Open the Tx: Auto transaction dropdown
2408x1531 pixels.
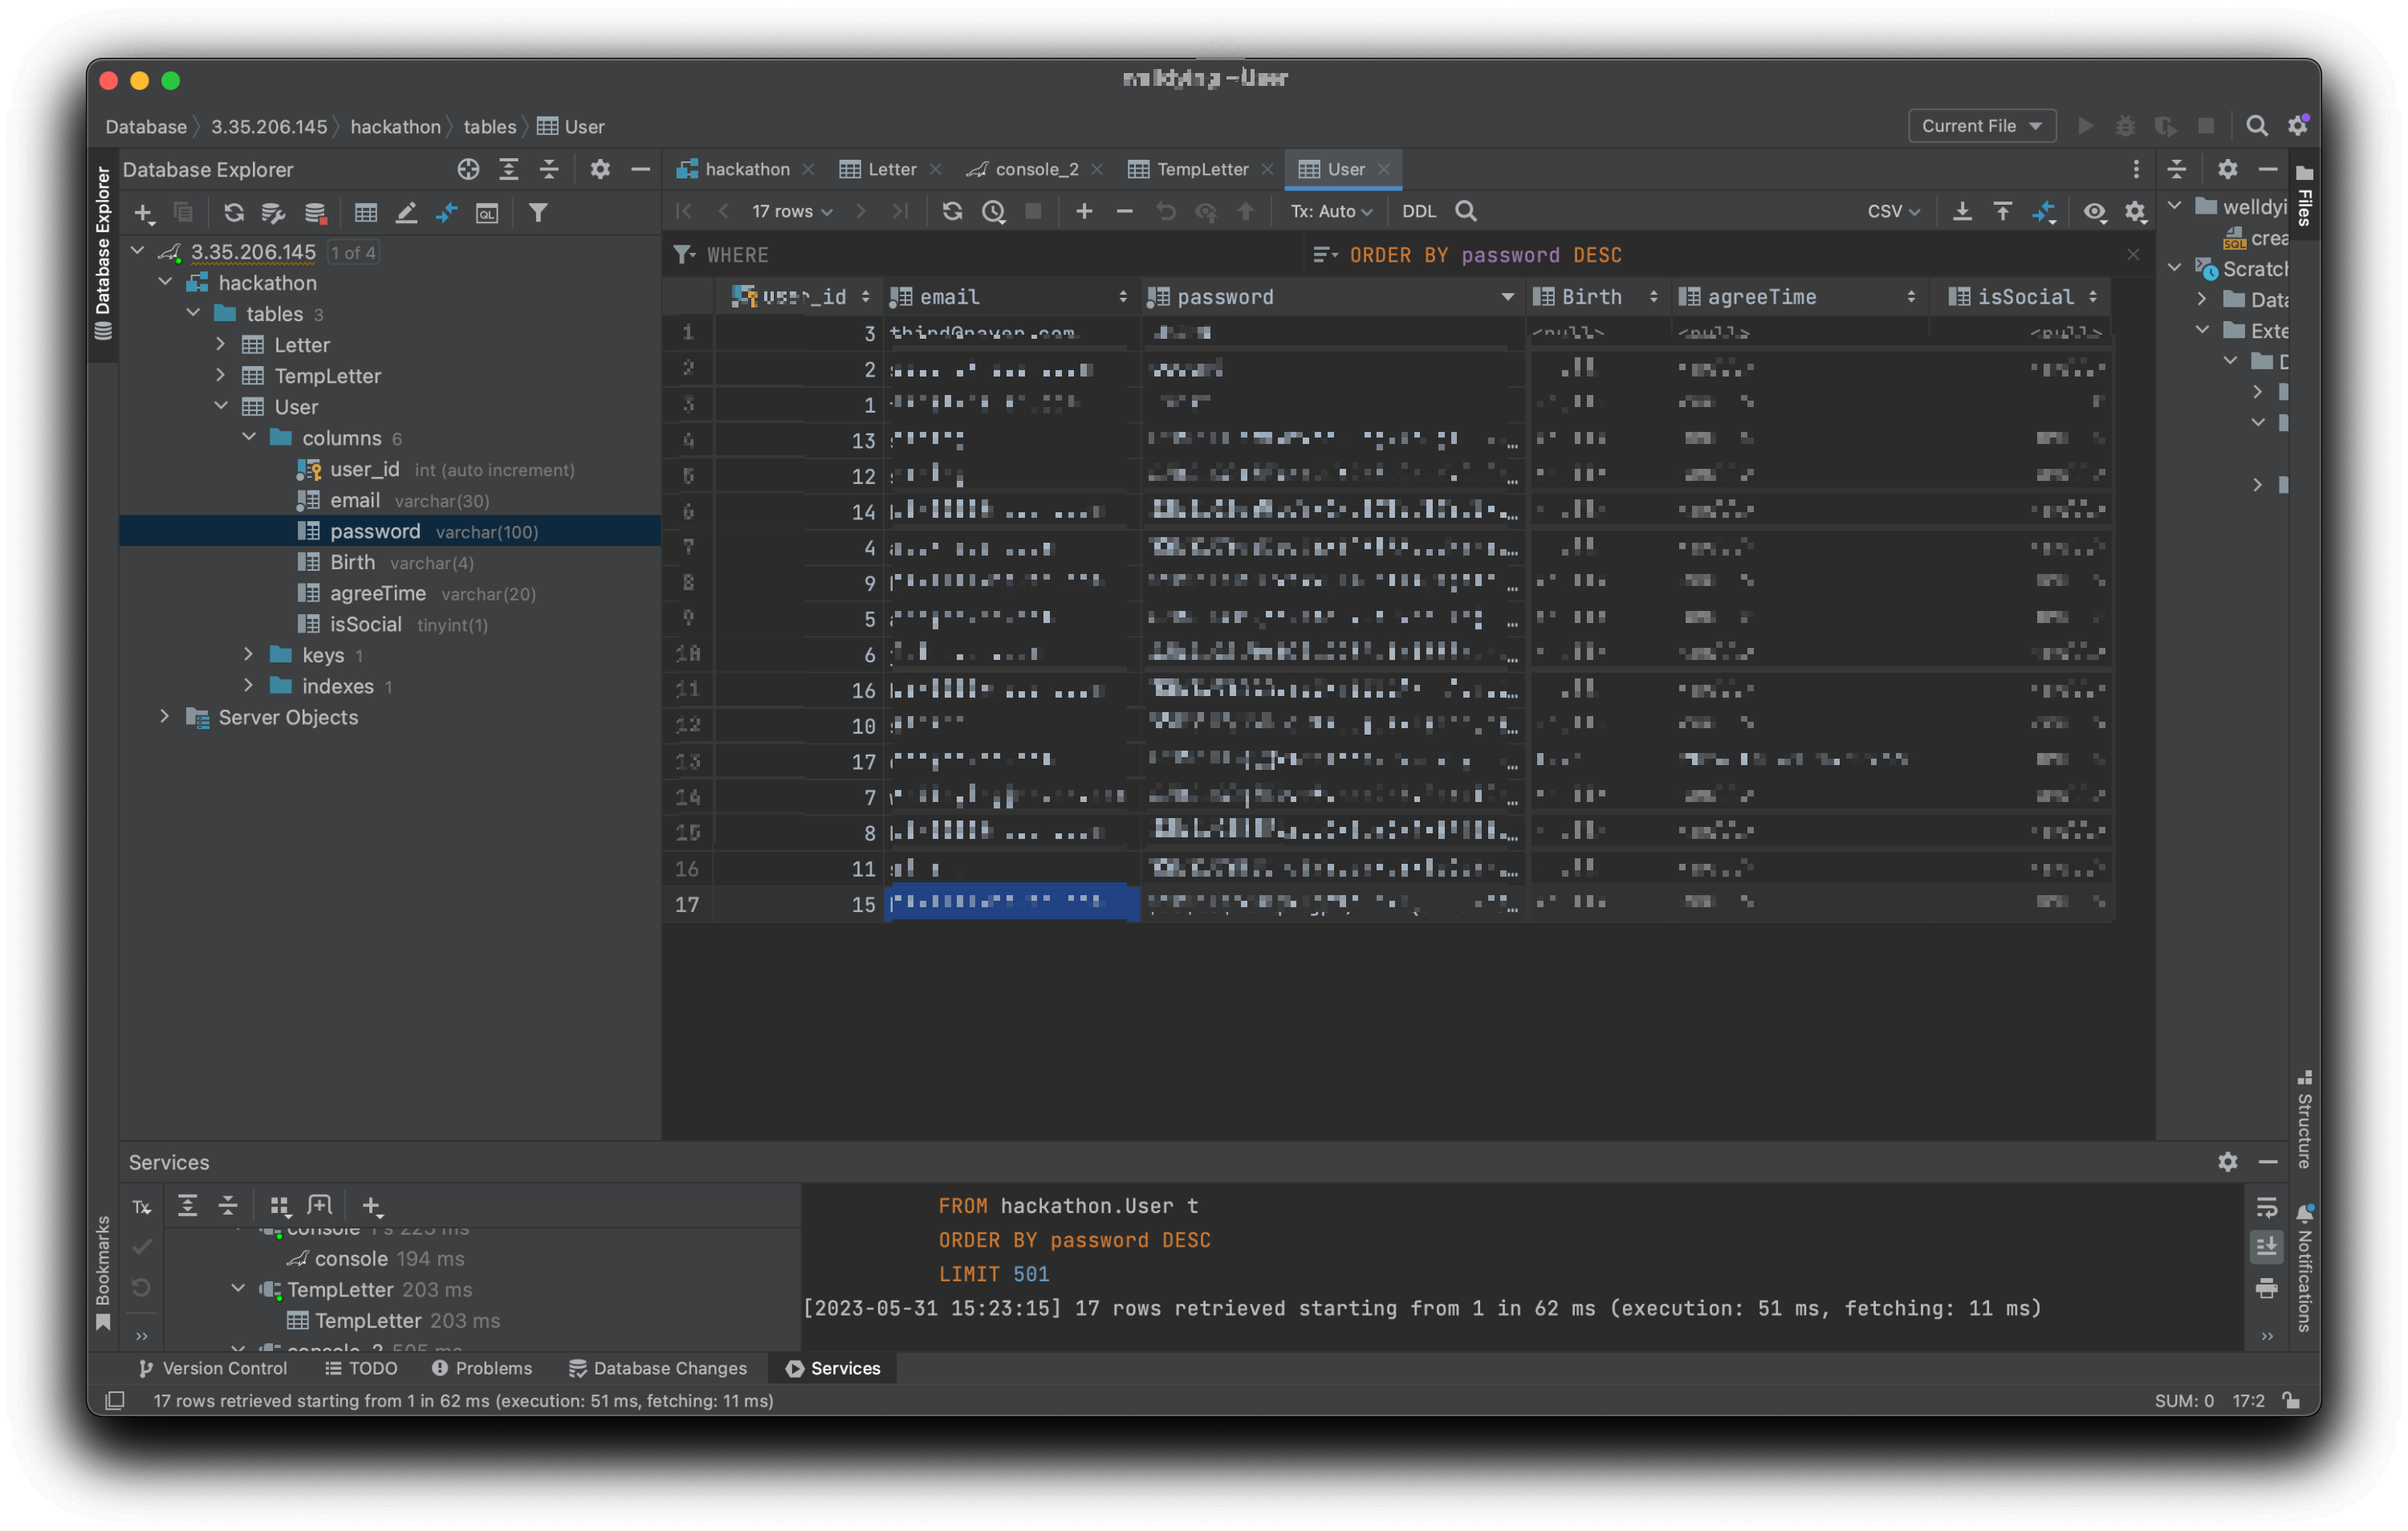(1330, 211)
